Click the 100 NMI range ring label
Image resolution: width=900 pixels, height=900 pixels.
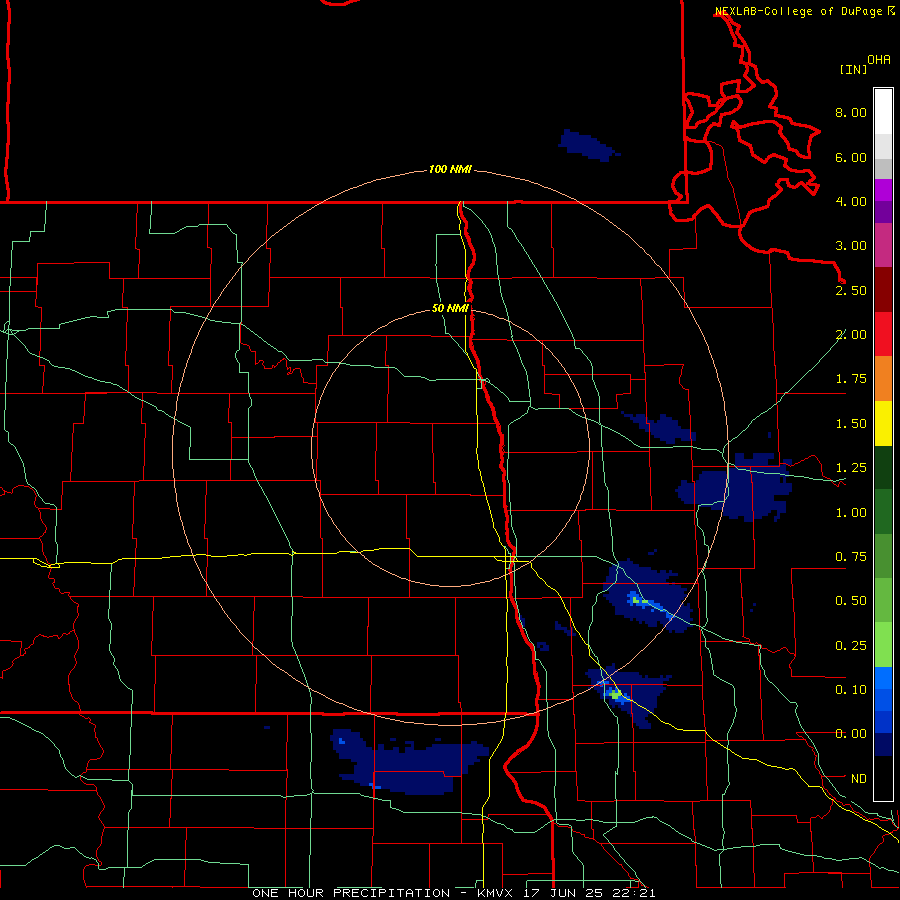click(450, 169)
